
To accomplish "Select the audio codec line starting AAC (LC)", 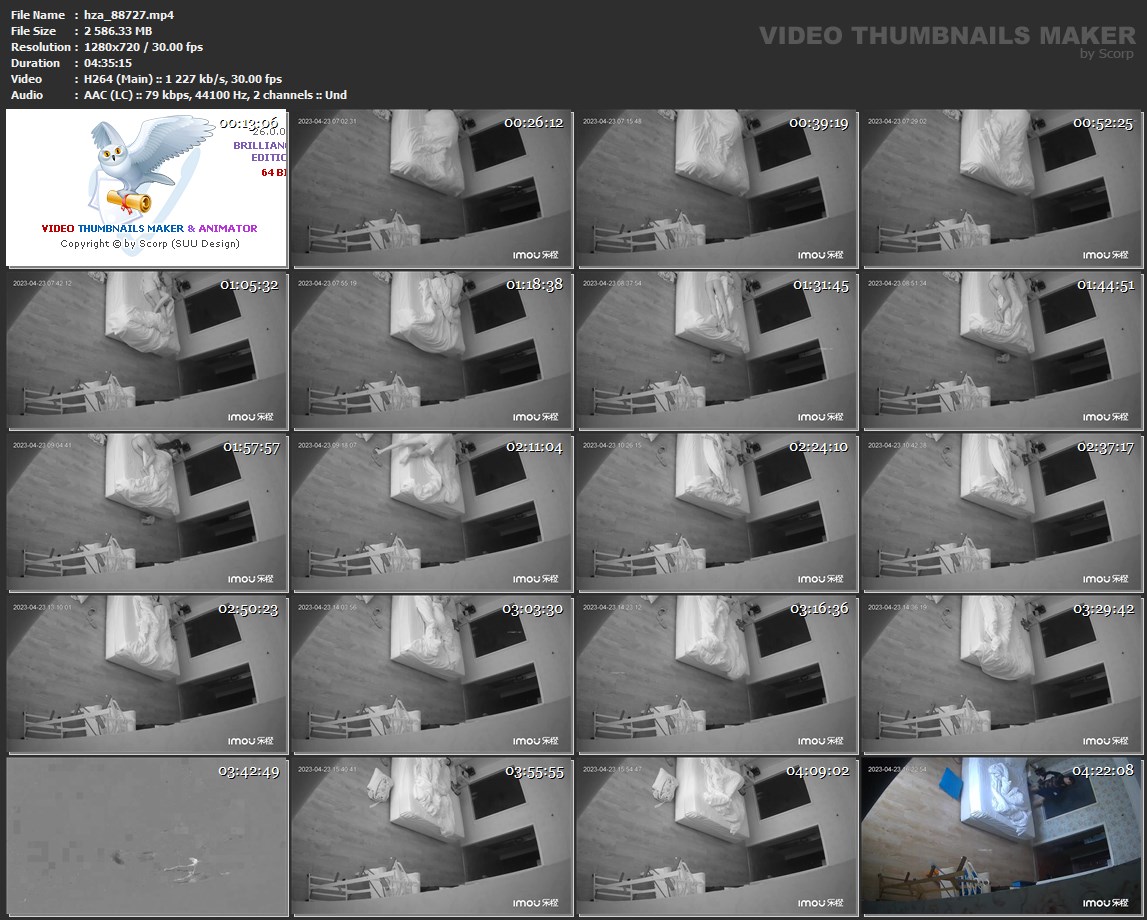I will coord(215,95).
